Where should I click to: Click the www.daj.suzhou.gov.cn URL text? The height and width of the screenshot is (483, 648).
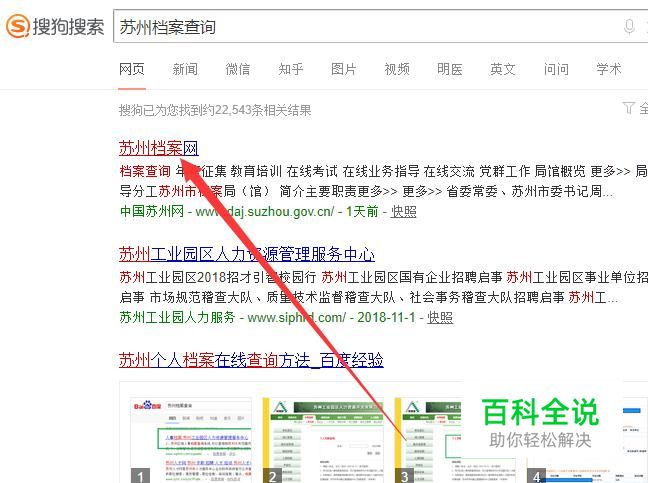tap(264, 212)
